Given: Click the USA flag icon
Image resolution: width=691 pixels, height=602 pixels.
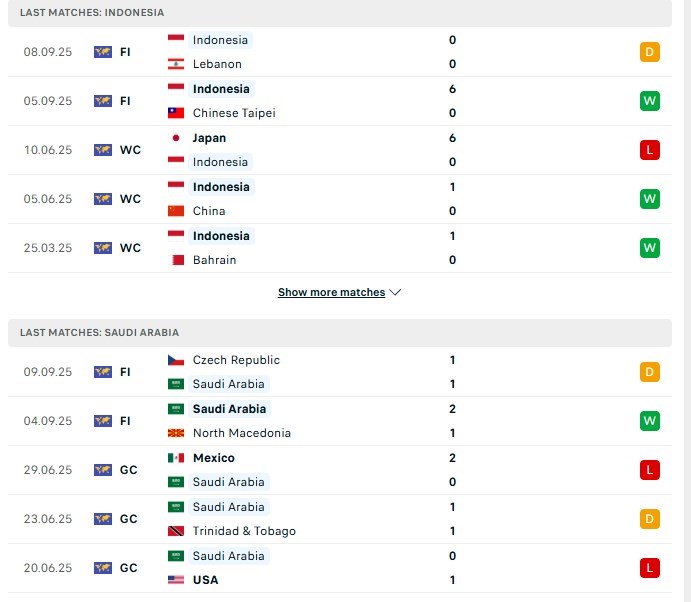Looking at the screenshot, I should (176, 580).
